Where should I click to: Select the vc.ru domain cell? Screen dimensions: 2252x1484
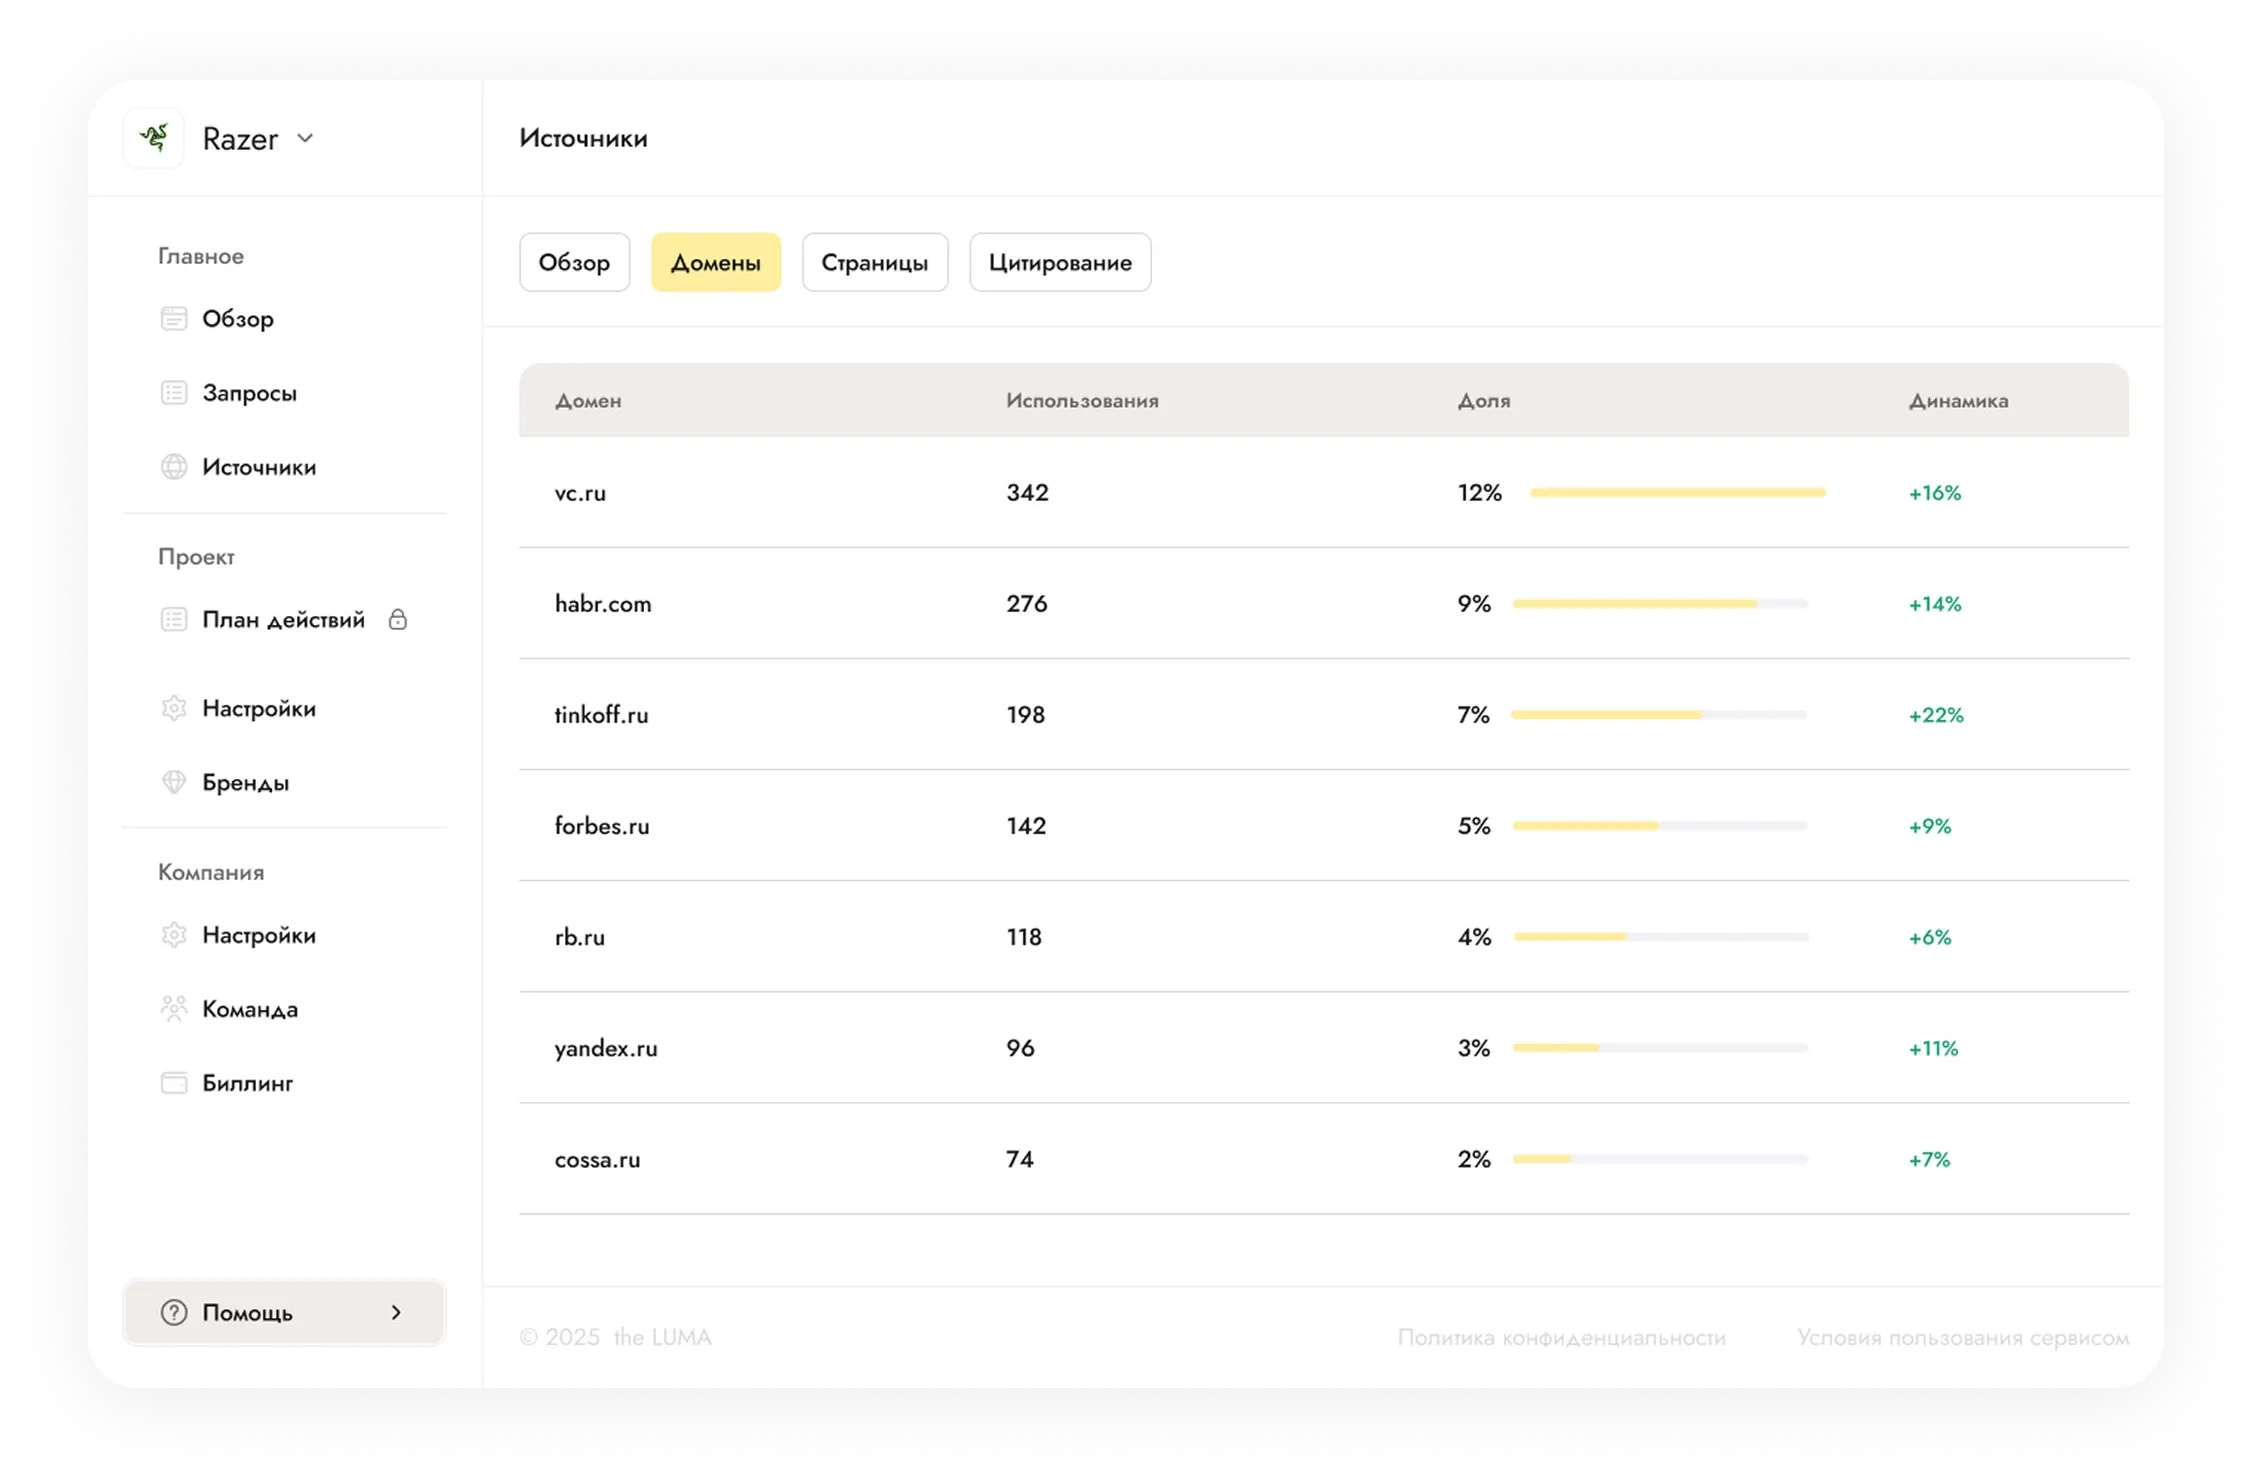581,492
